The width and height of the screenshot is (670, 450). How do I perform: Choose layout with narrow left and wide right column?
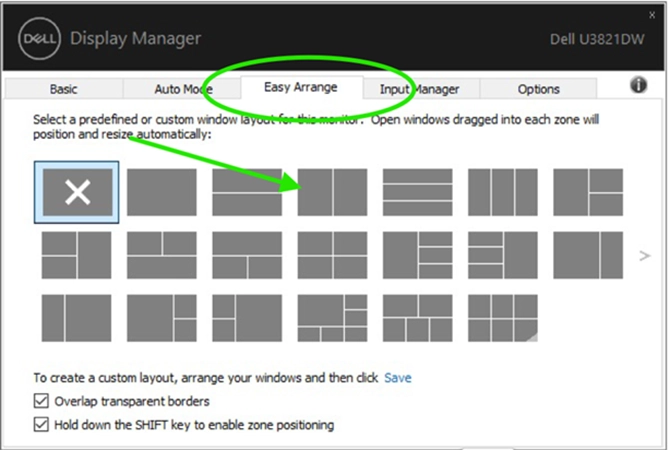(76, 318)
